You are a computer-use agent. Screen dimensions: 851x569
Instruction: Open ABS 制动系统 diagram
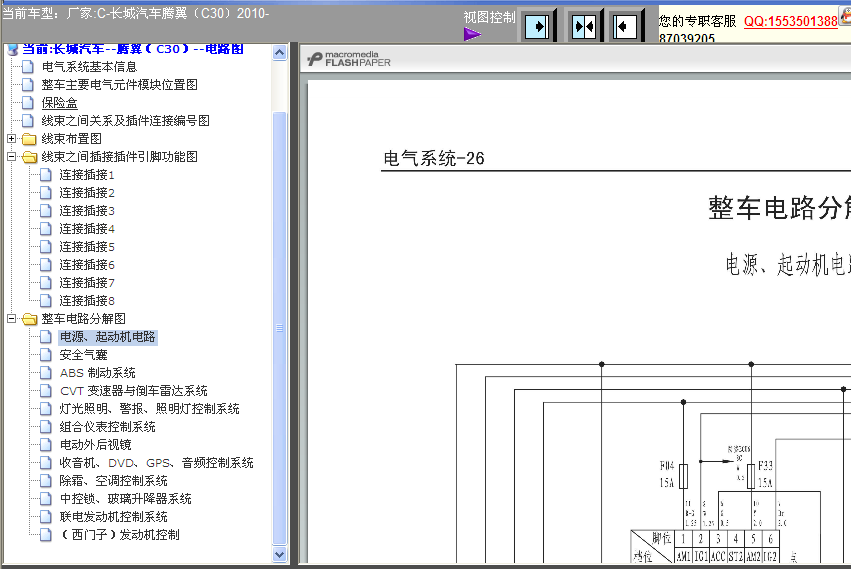pos(98,372)
